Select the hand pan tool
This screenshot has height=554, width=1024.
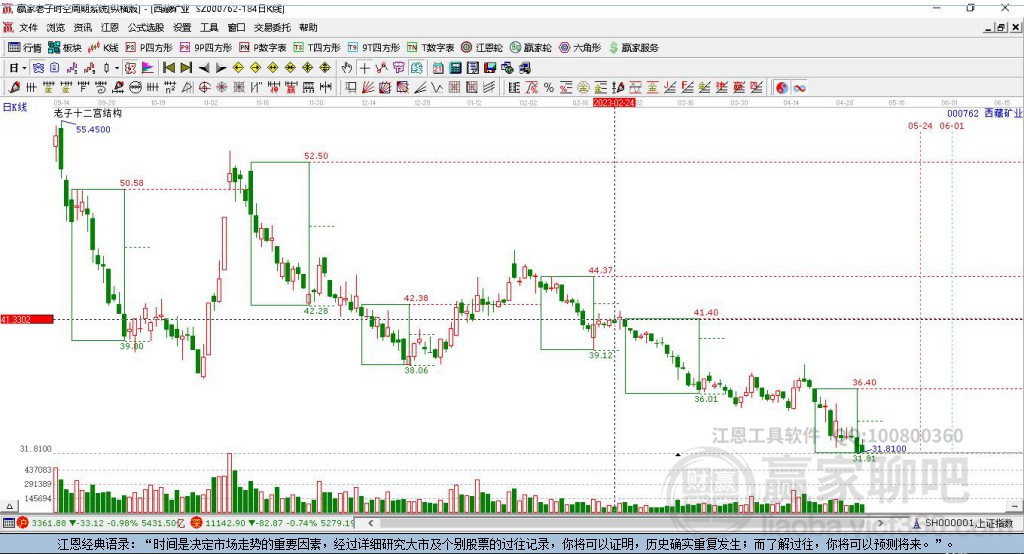coord(346,68)
